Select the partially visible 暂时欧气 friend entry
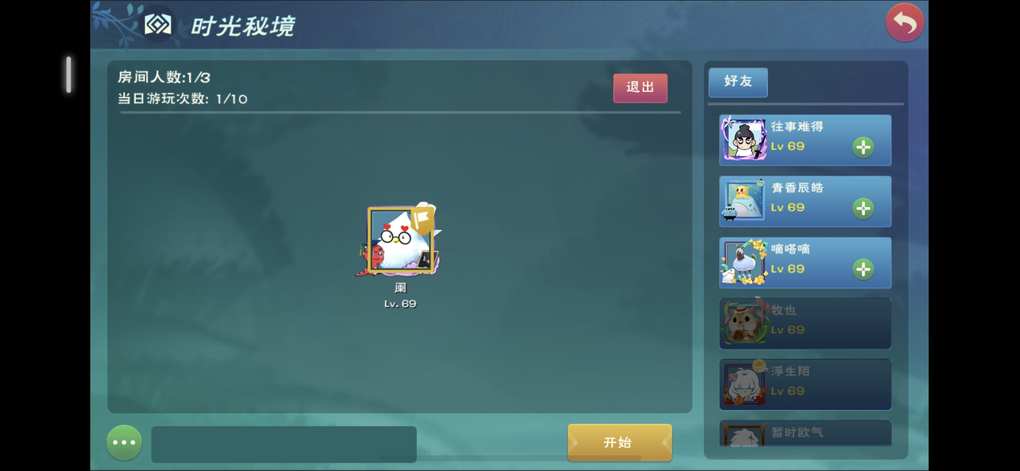This screenshot has height=471, width=1020. click(x=805, y=433)
